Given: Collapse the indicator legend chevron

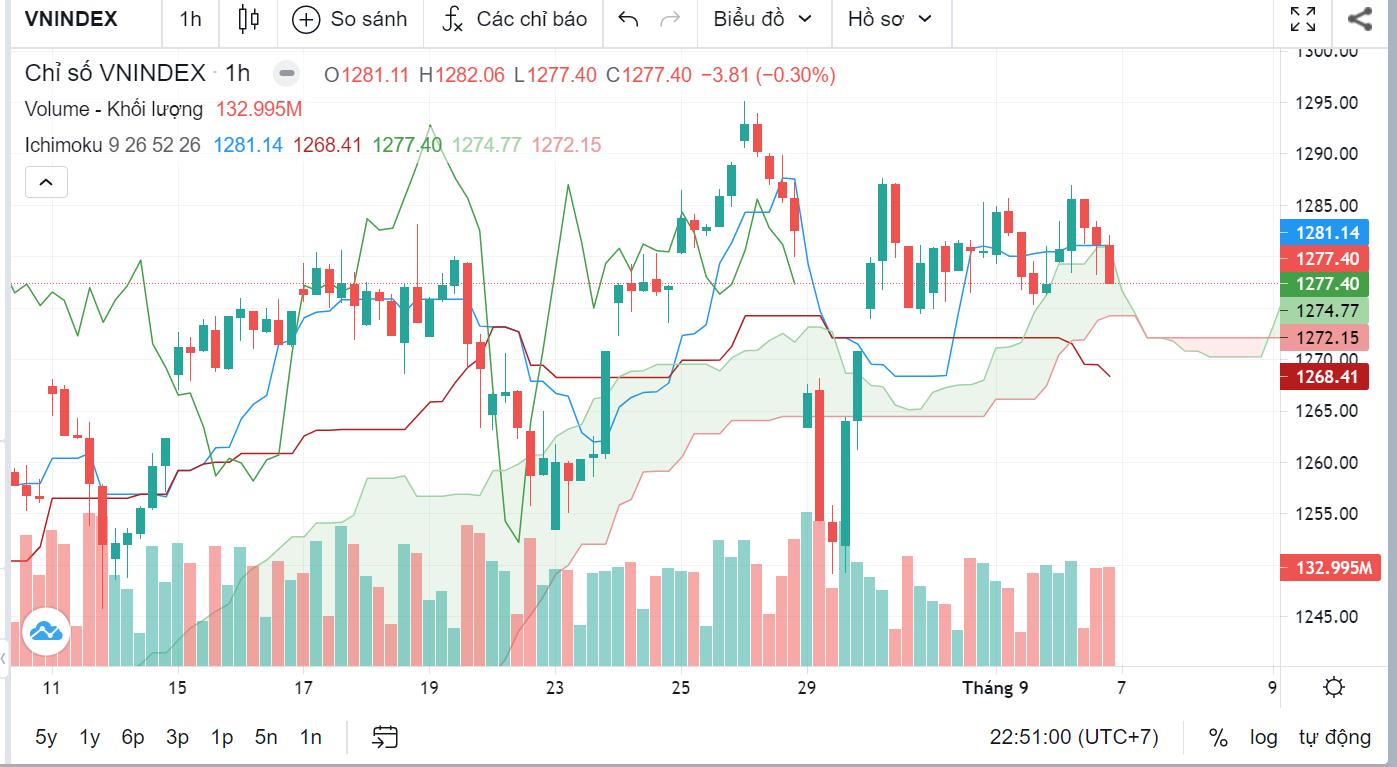Looking at the screenshot, I should (x=46, y=183).
